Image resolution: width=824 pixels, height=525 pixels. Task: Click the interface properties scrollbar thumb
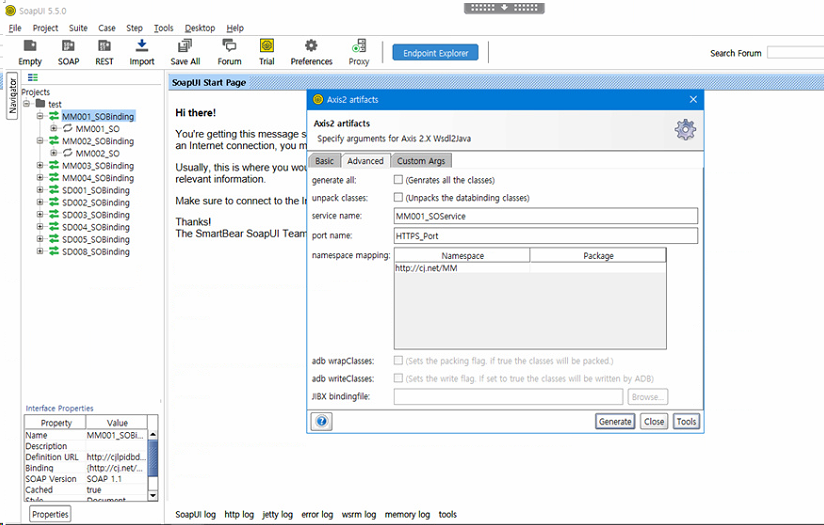[x=153, y=459]
